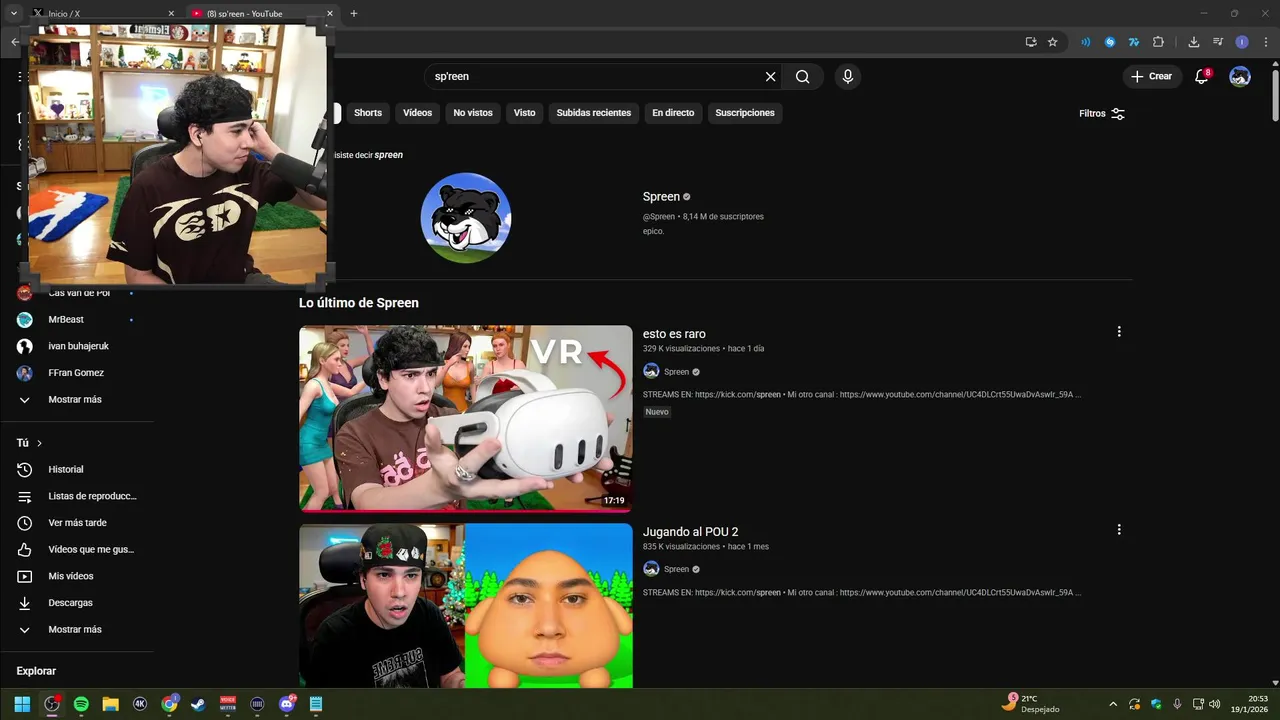Viewport: 1280px width, 720px height.
Task: Open the YouTube account avatar menu
Action: click(1240, 77)
